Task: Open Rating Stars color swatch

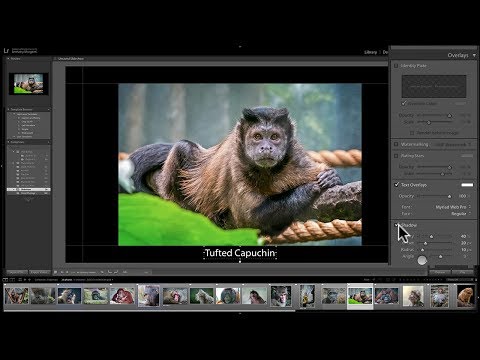Action: [x=467, y=156]
